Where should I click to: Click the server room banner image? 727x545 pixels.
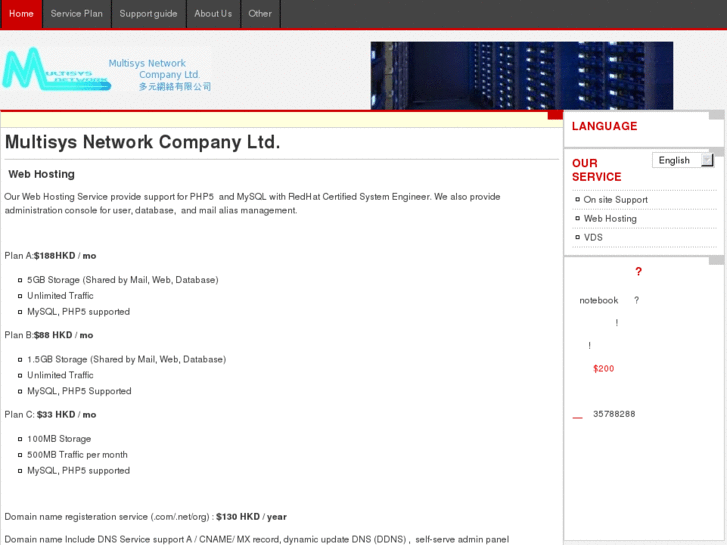522,76
